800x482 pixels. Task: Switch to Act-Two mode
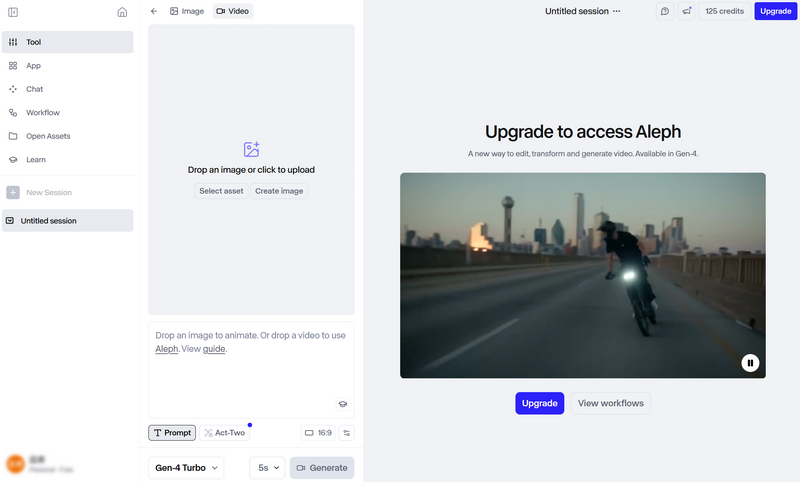[224, 433]
